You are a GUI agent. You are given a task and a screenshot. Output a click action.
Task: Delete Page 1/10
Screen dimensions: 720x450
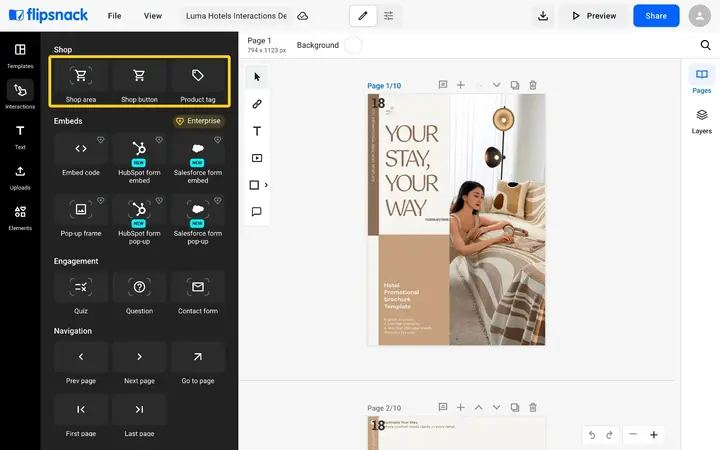coord(533,85)
